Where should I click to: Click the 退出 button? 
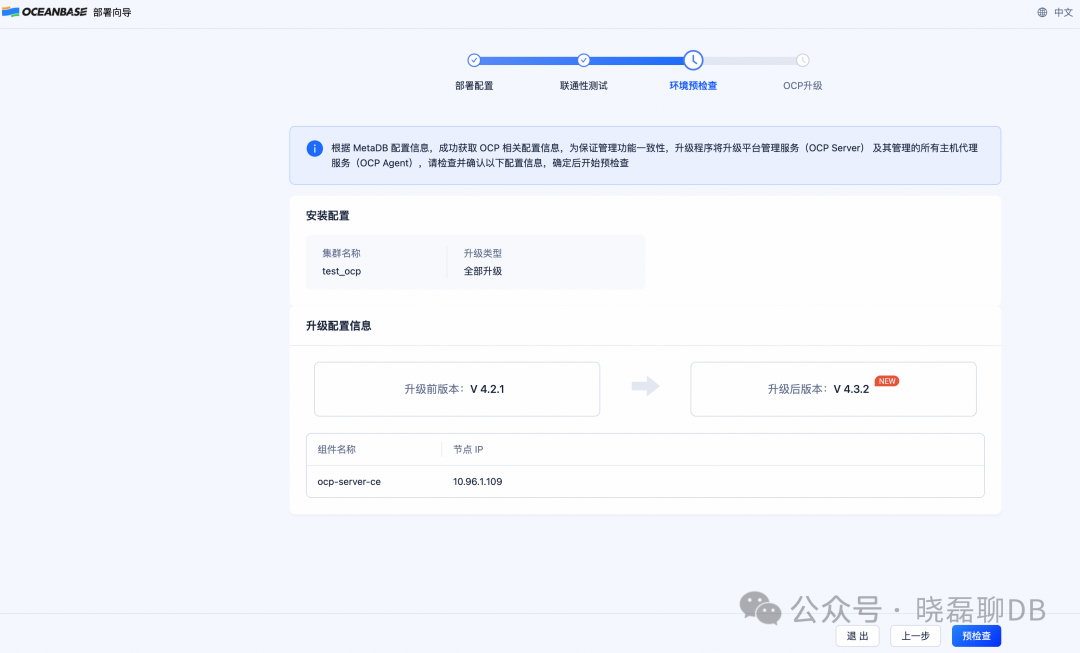(858, 636)
